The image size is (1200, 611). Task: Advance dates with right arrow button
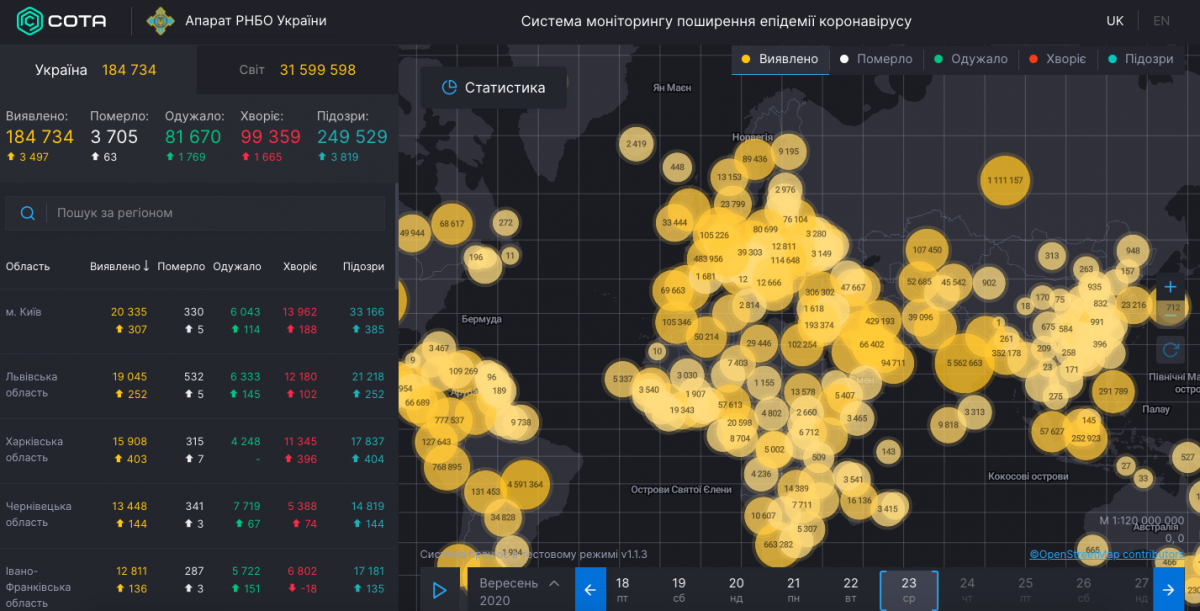click(1169, 590)
